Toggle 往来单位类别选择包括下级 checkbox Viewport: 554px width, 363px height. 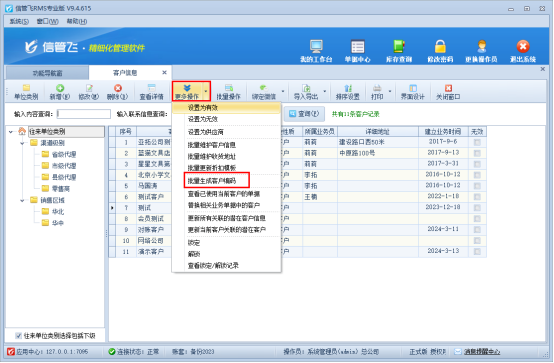(x=19, y=336)
